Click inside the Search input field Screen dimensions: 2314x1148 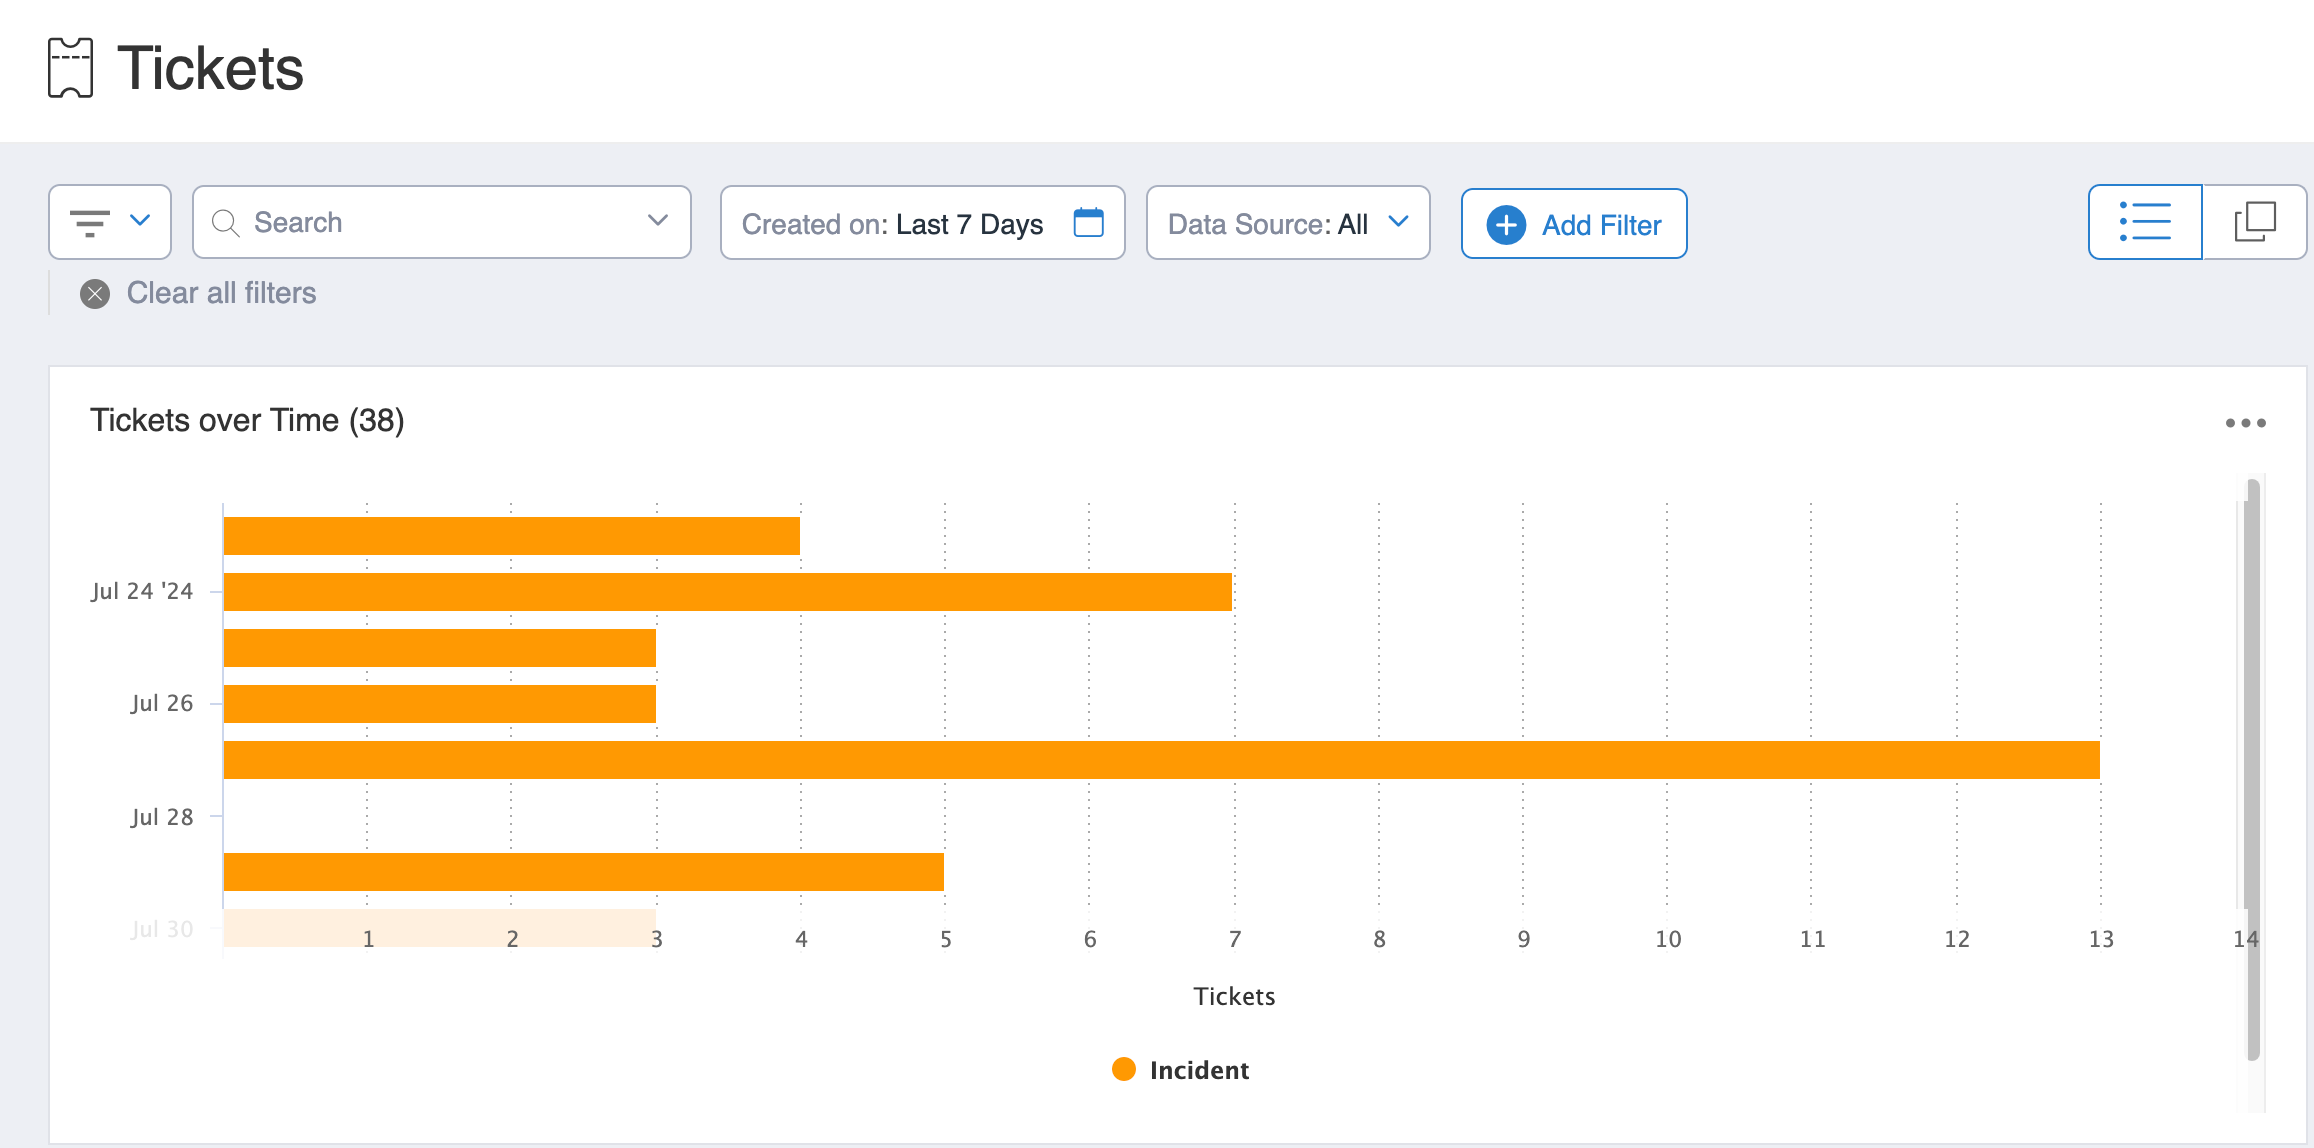440,222
